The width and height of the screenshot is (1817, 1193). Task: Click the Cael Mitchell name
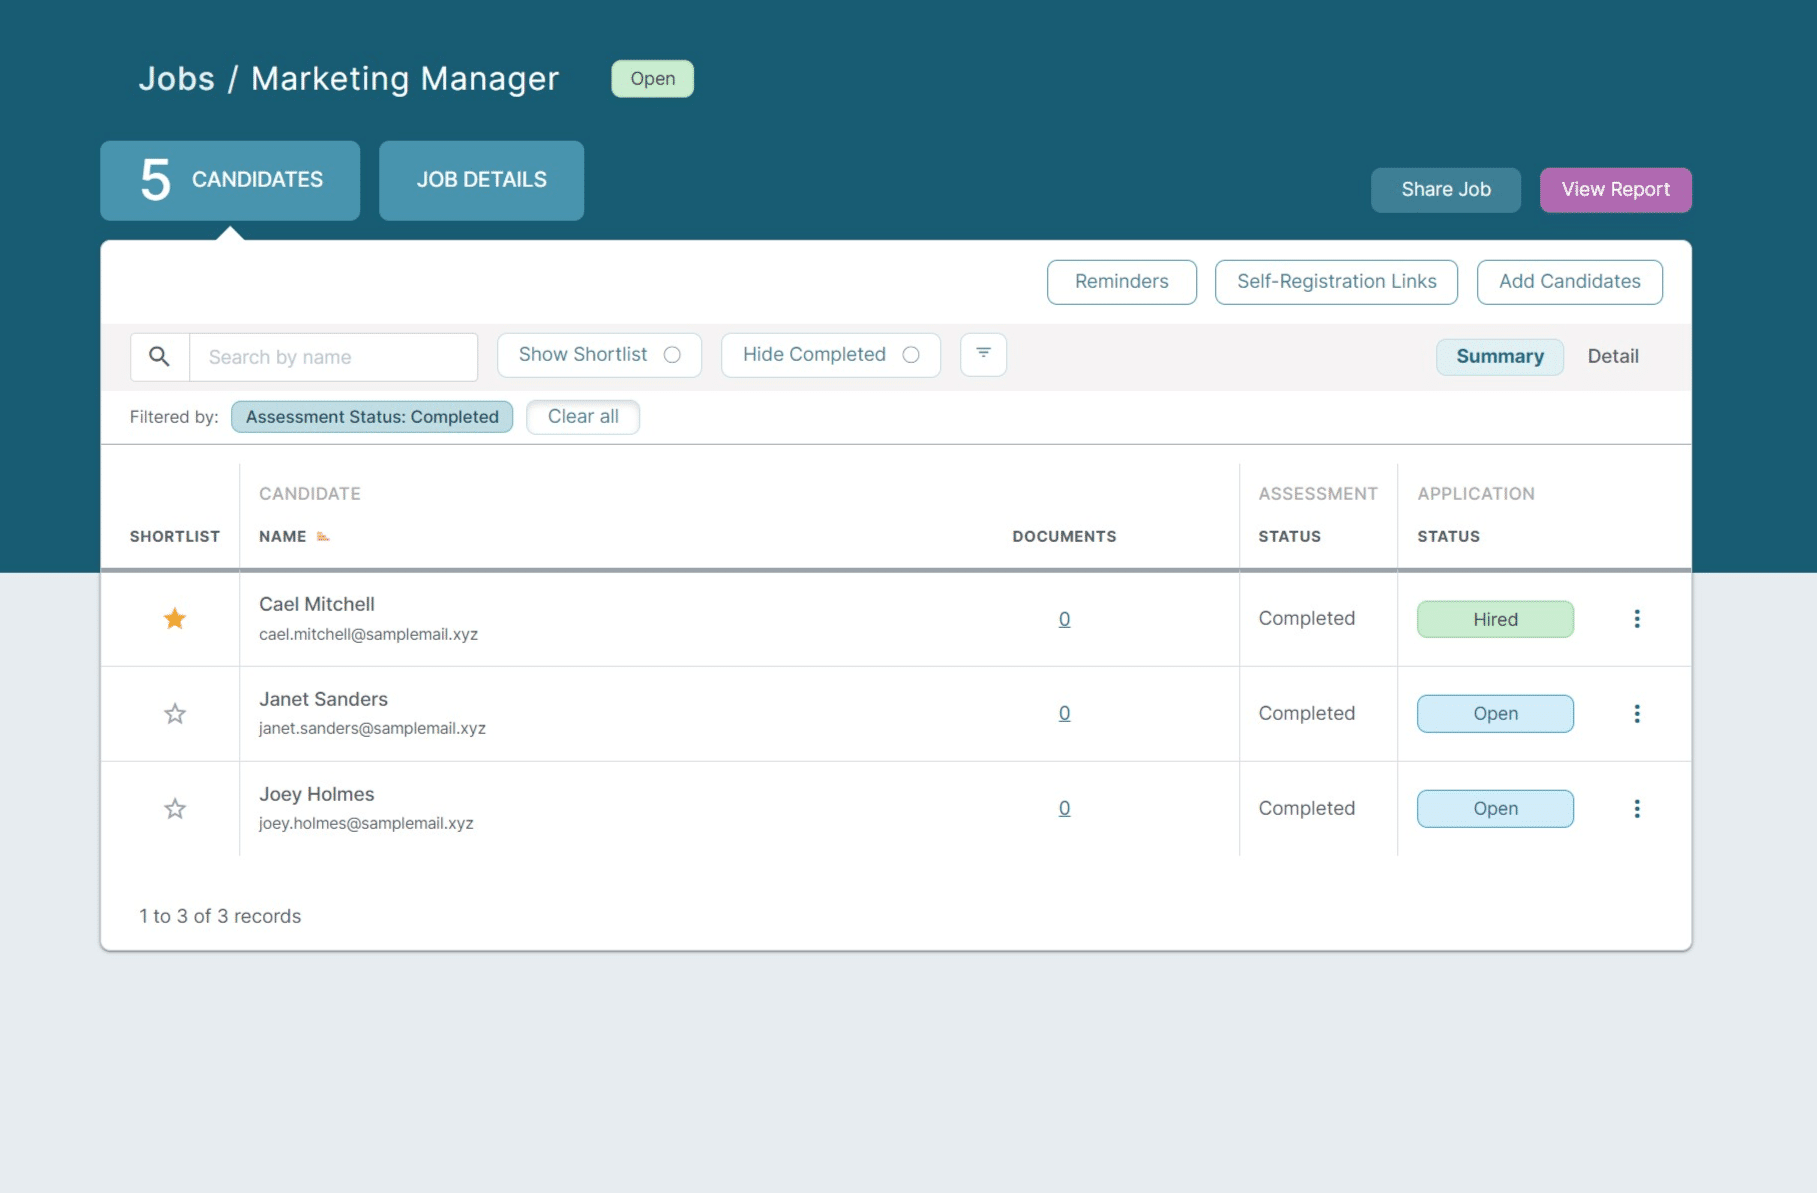click(x=316, y=604)
